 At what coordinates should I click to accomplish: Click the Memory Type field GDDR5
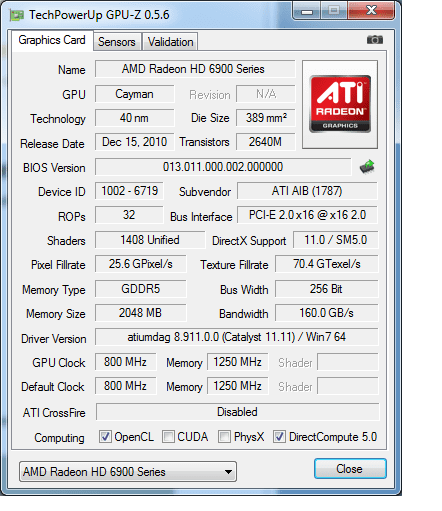141,289
